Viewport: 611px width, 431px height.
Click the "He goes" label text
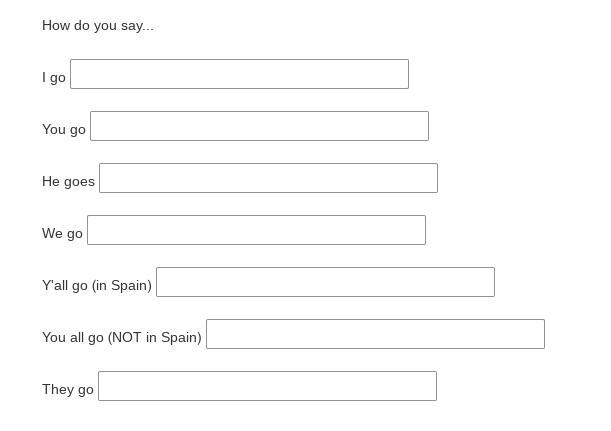coord(68,181)
